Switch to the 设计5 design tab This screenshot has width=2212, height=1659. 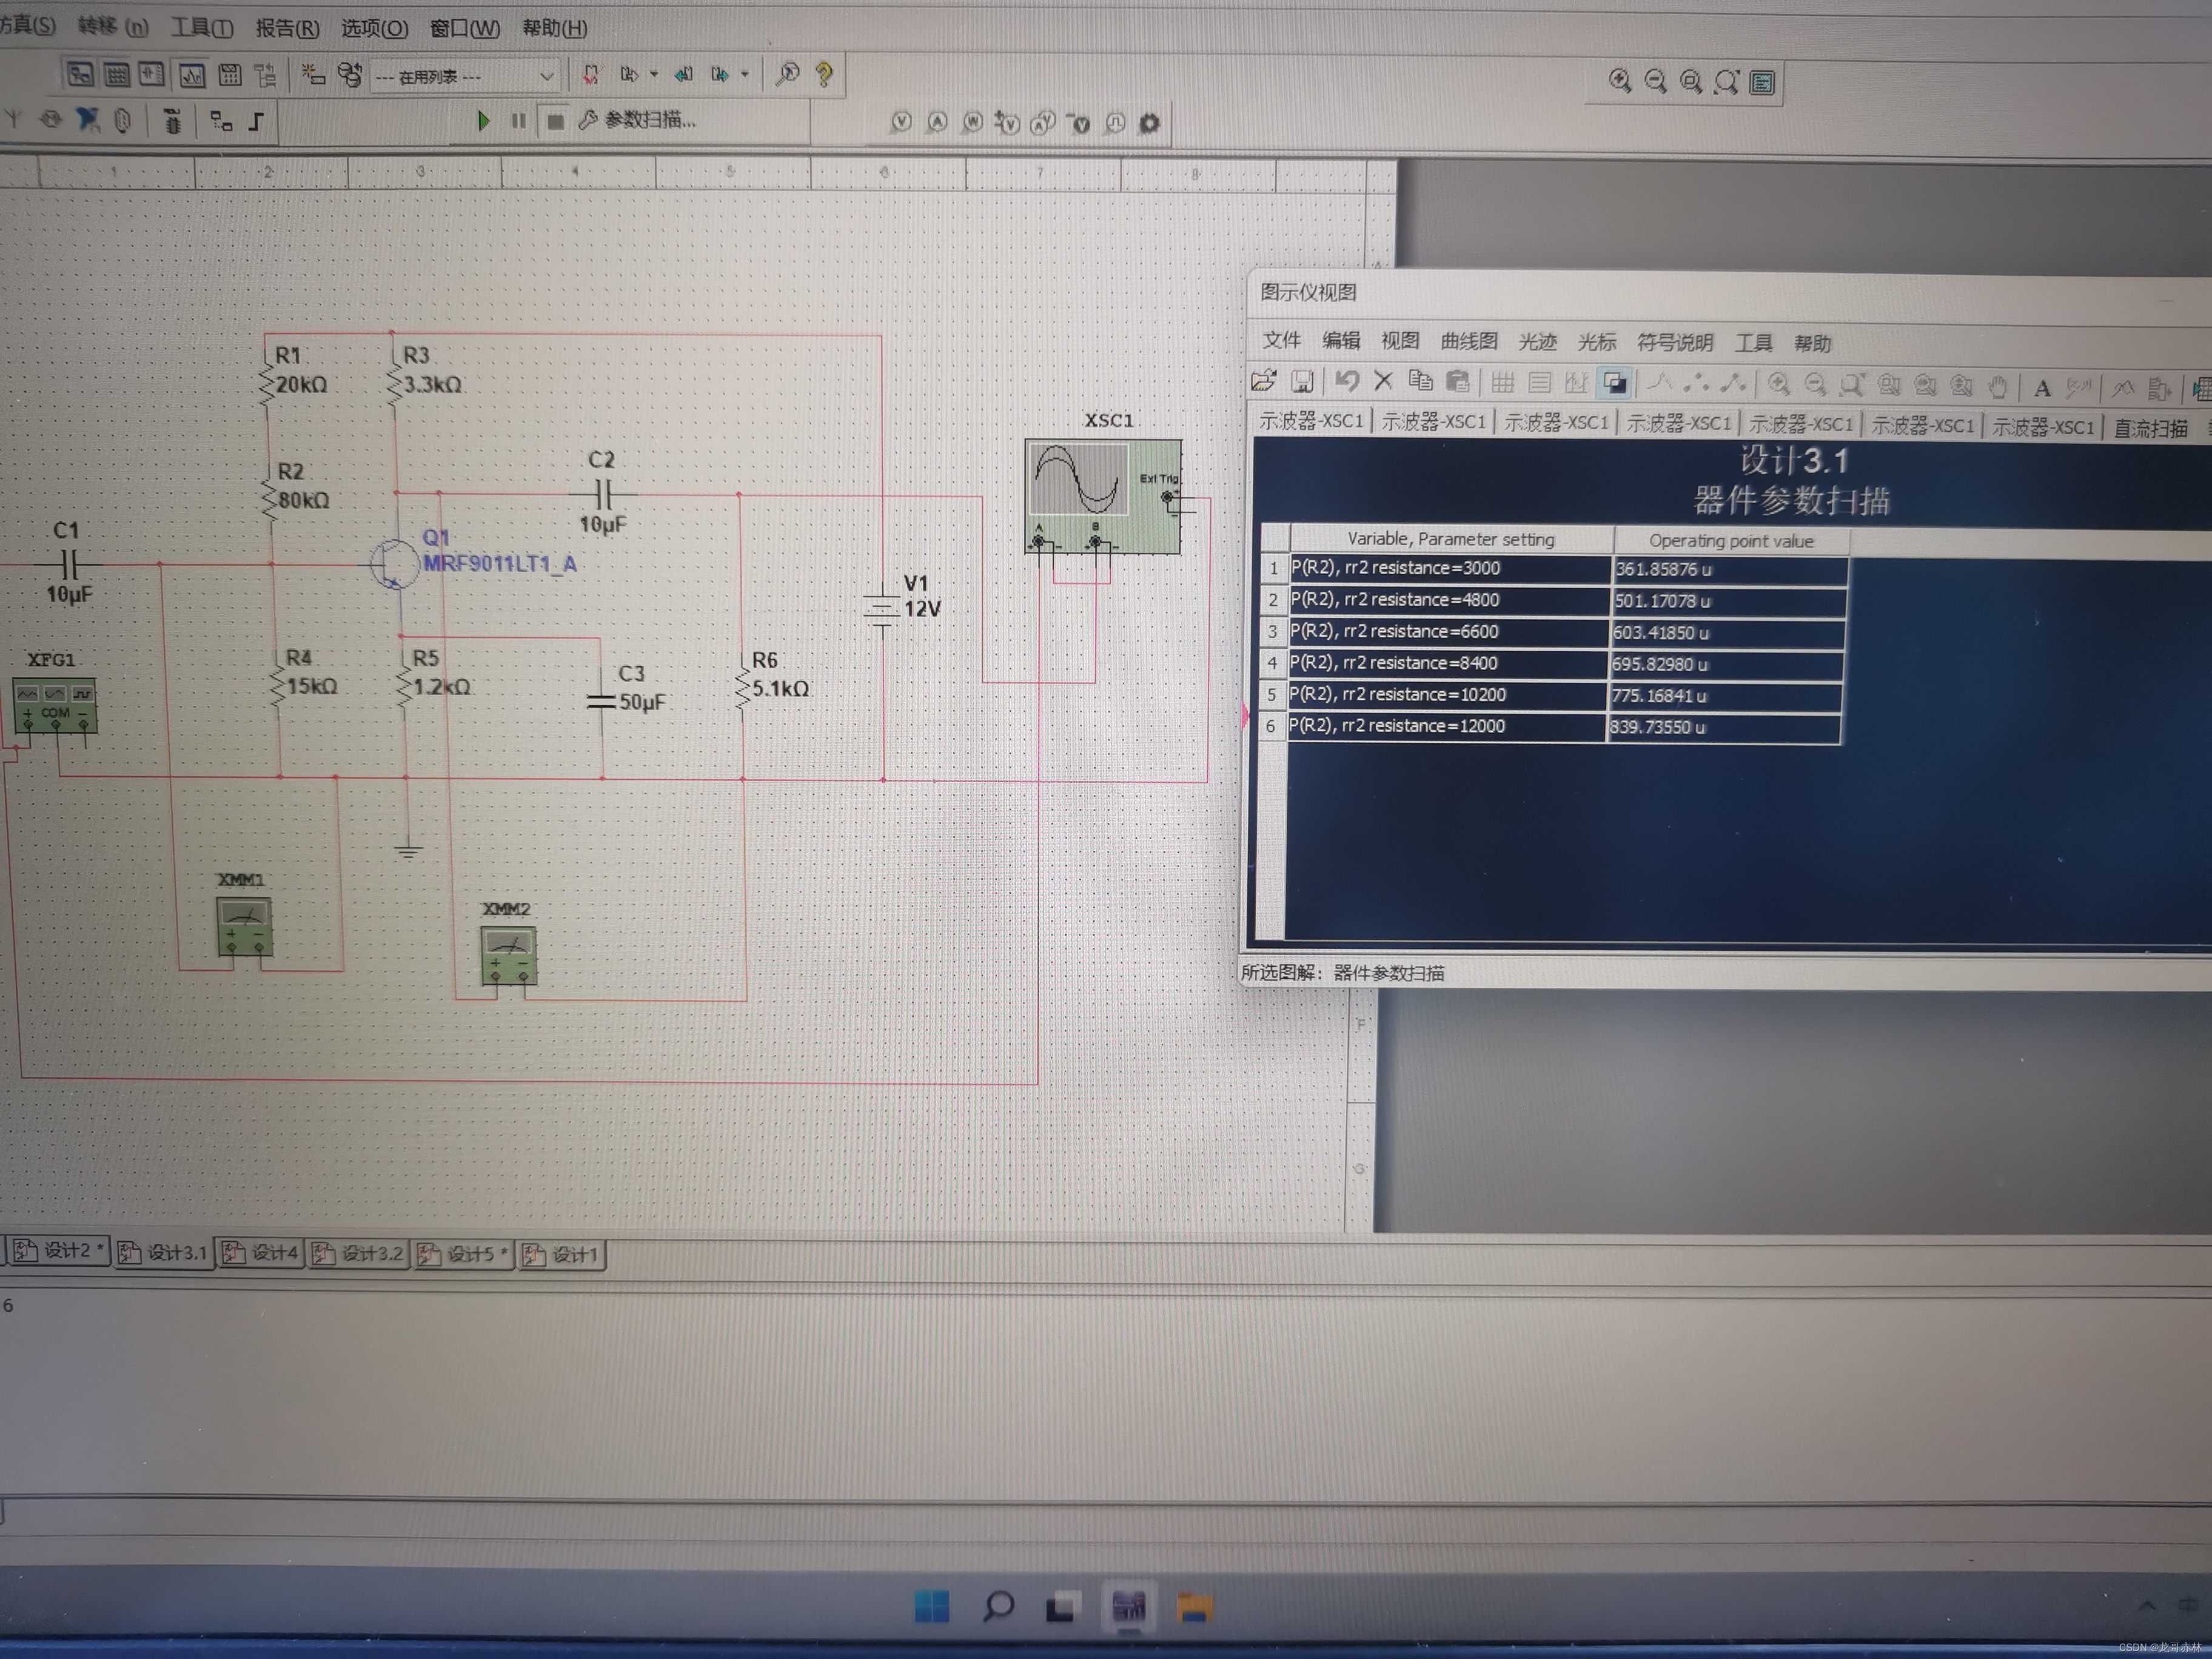464,1254
